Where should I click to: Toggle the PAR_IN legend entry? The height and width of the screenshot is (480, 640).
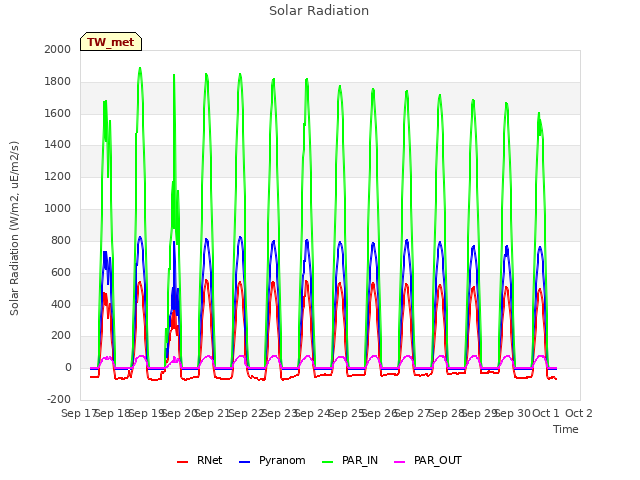[x=350, y=460]
